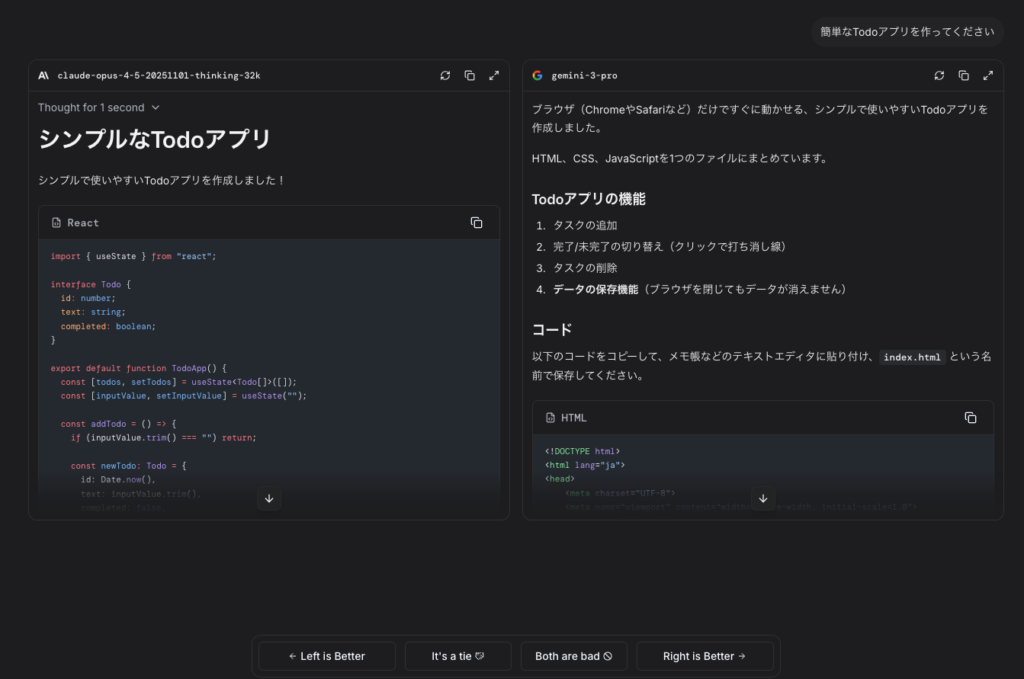Expand the gemini-3-pro panel to fullscreen

point(988,75)
